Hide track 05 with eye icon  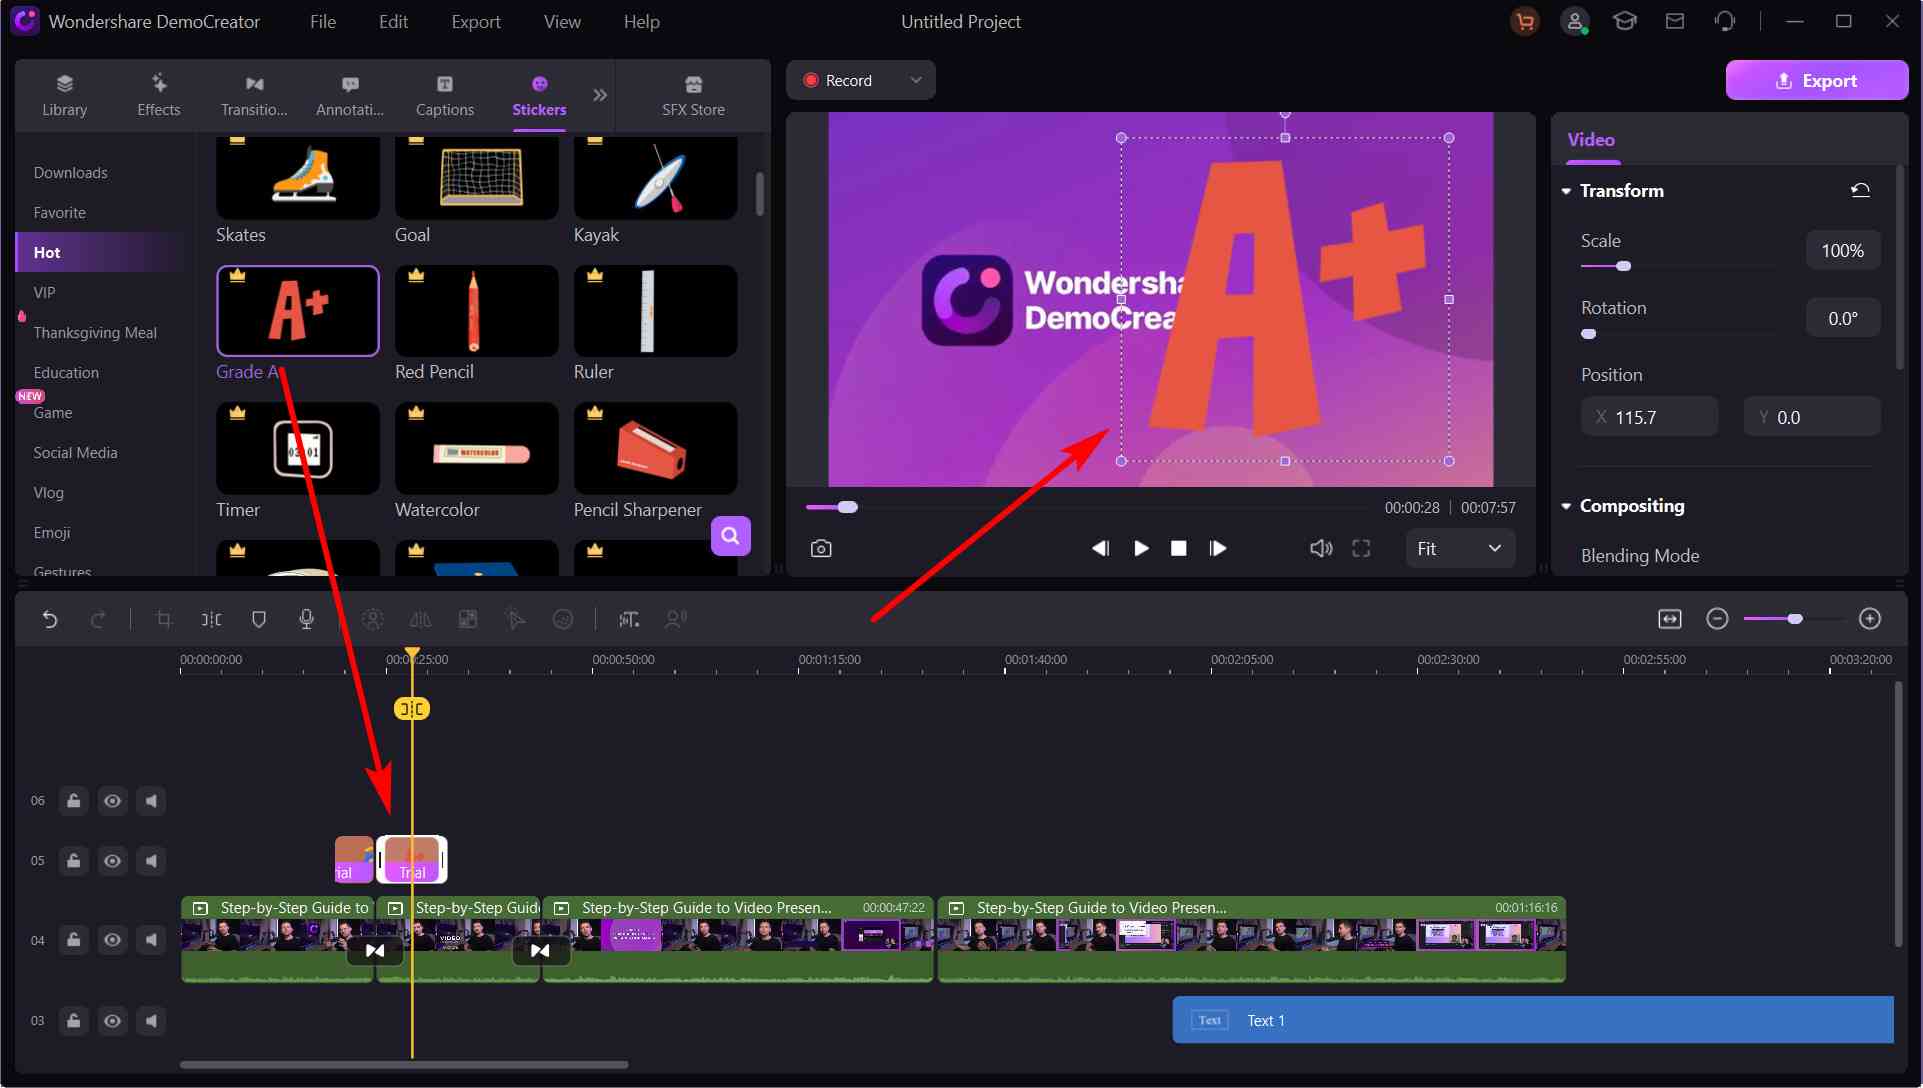click(112, 861)
